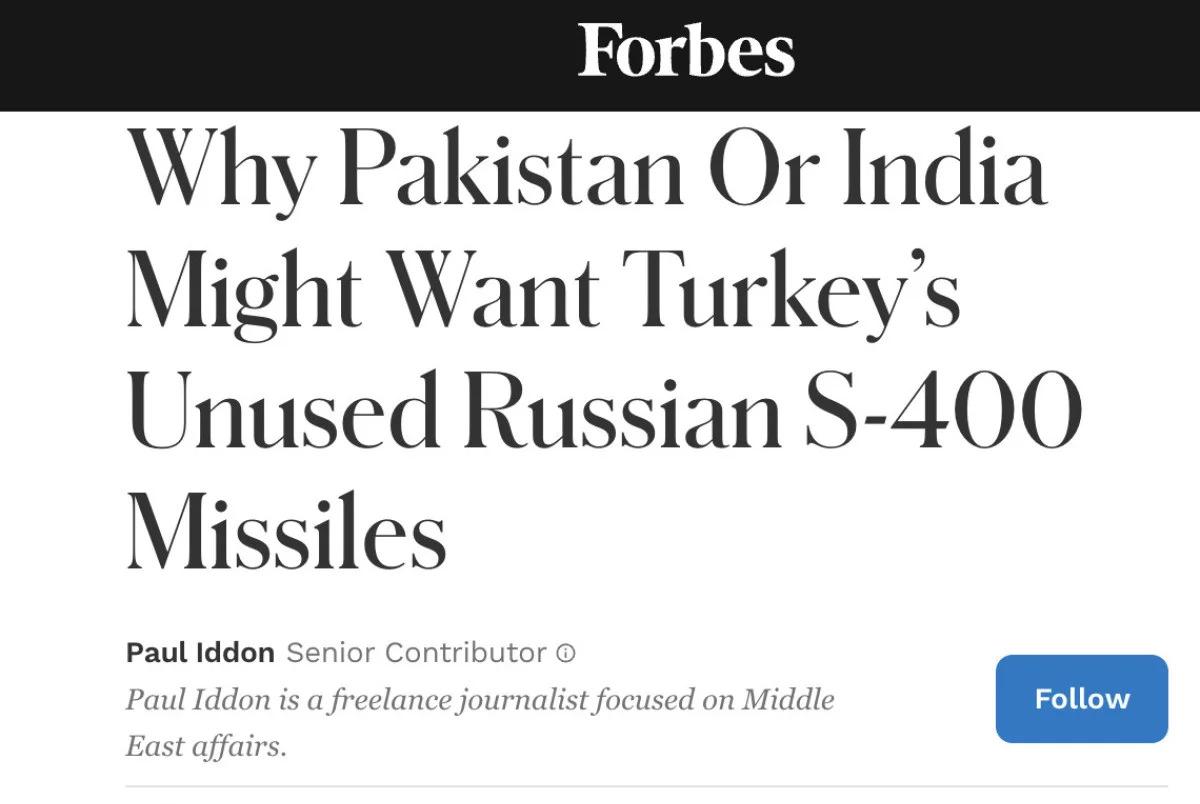Open Paul Iddon's author profile name
The width and height of the screenshot is (1200, 804).
pyautogui.click(x=200, y=653)
